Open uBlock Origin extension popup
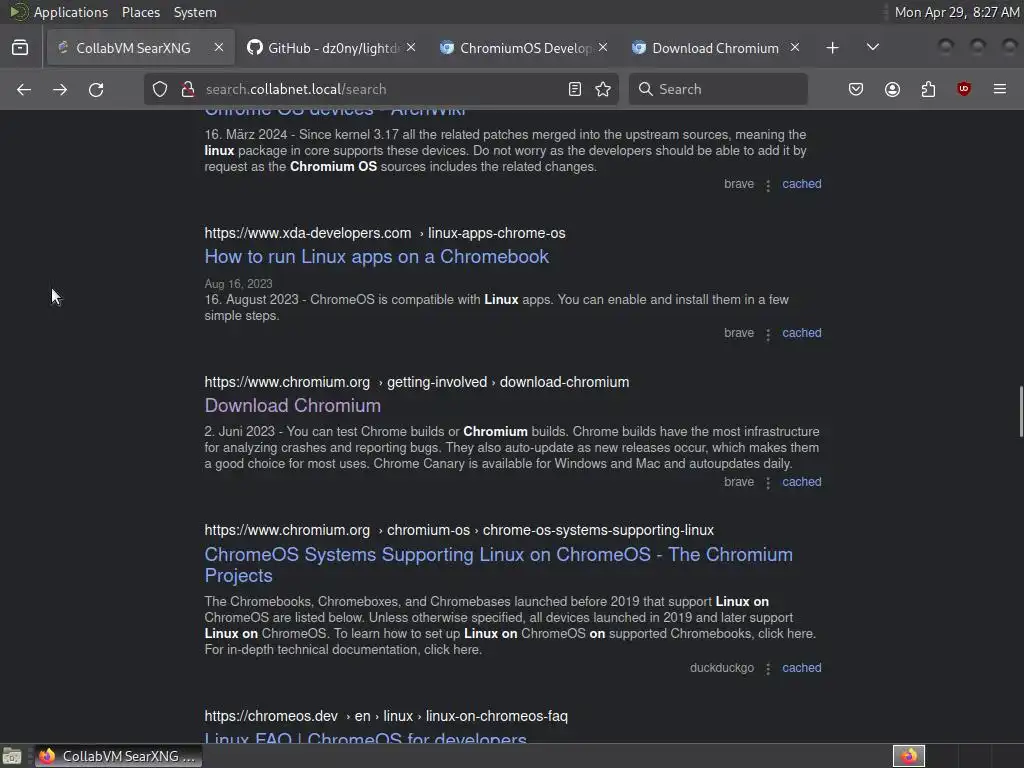 pos(964,89)
